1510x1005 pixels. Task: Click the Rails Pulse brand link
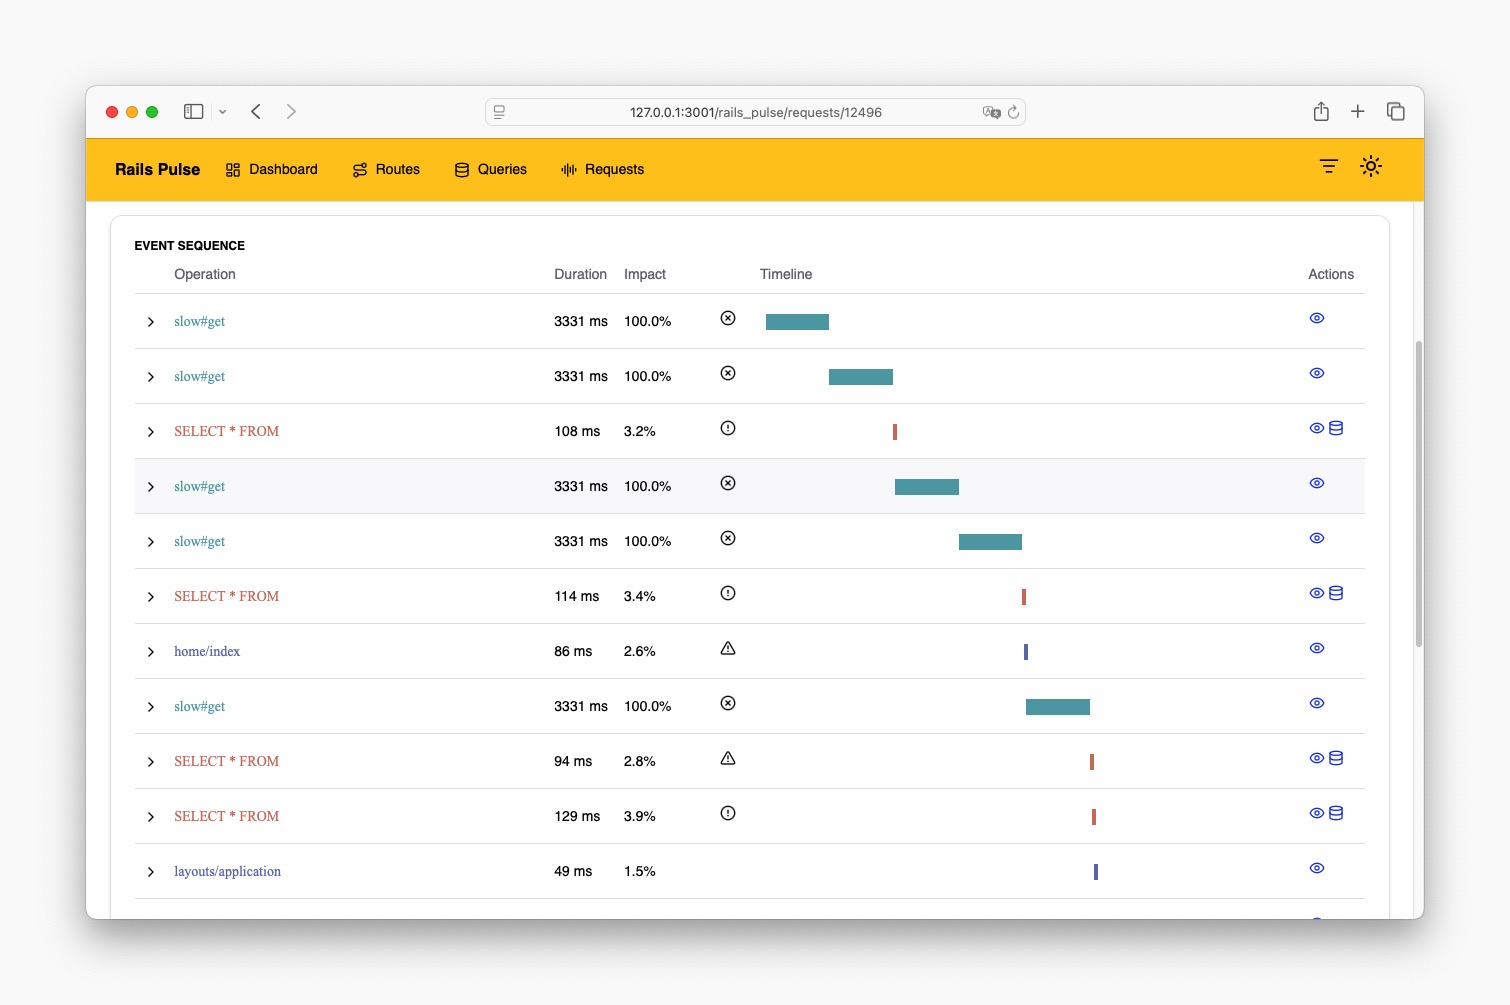tap(157, 169)
